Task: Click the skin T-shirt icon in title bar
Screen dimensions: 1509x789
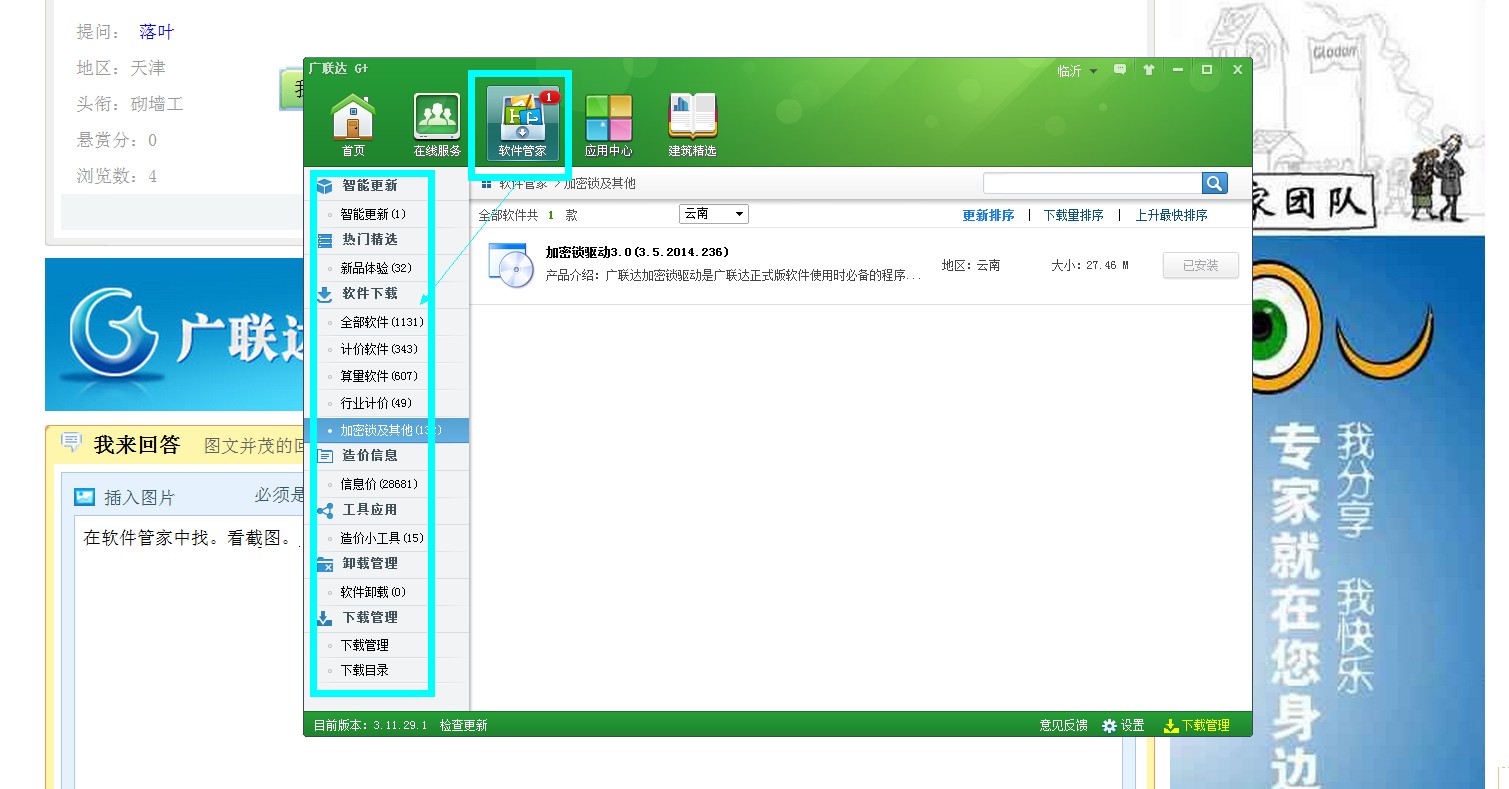Action: [x=1148, y=70]
